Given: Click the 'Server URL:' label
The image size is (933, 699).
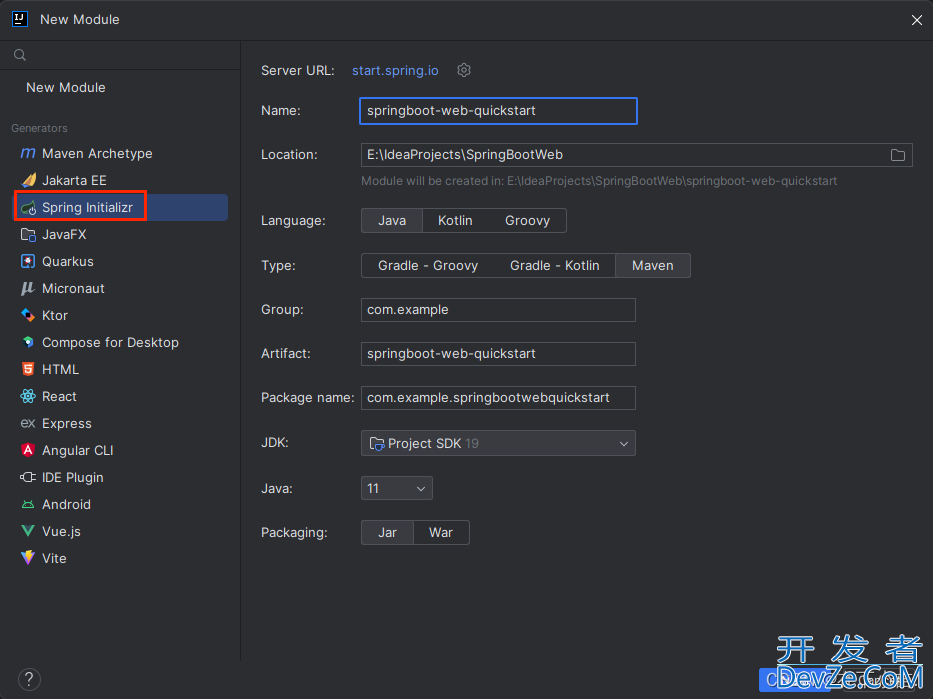Looking at the screenshot, I should [x=298, y=71].
